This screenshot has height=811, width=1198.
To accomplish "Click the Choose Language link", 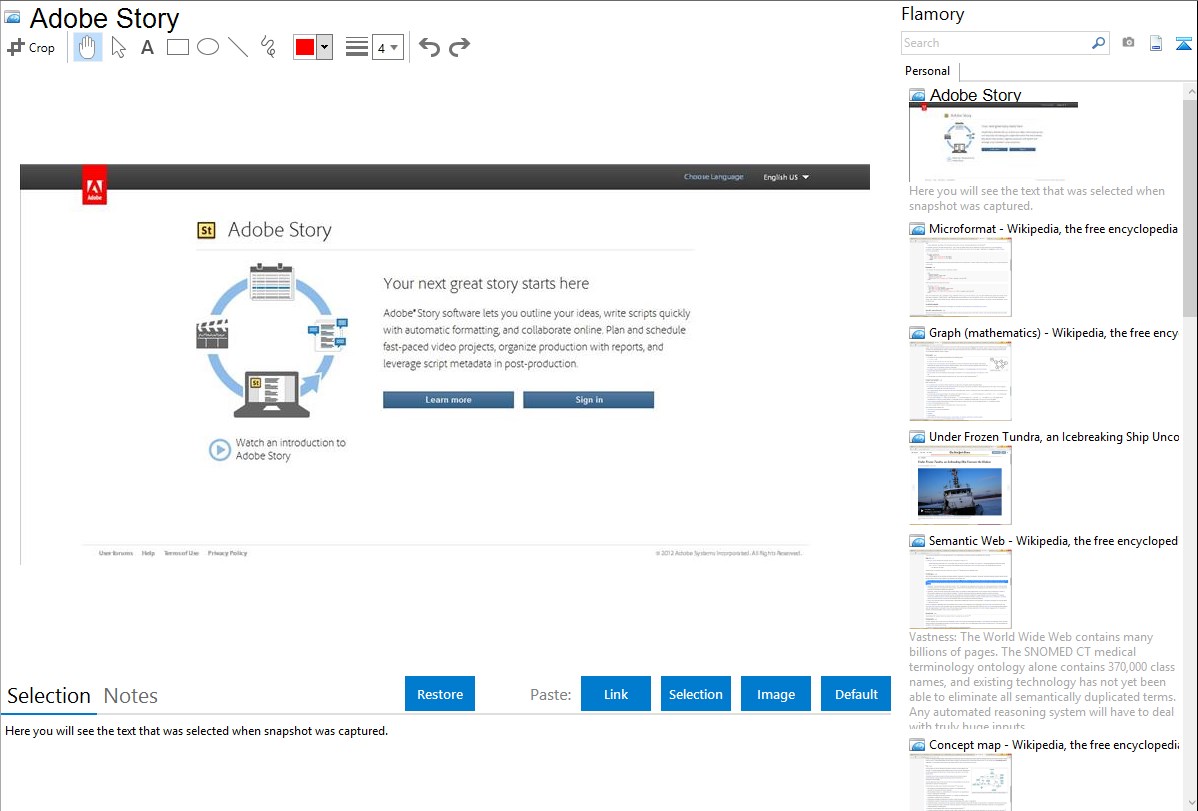I will coord(714,177).
